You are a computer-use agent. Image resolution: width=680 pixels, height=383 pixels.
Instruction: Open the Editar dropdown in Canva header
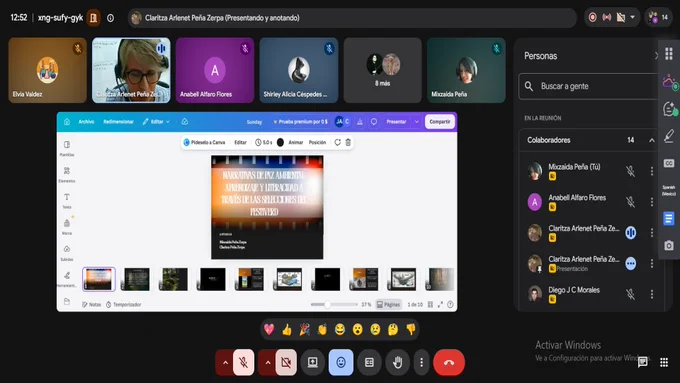coord(156,122)
